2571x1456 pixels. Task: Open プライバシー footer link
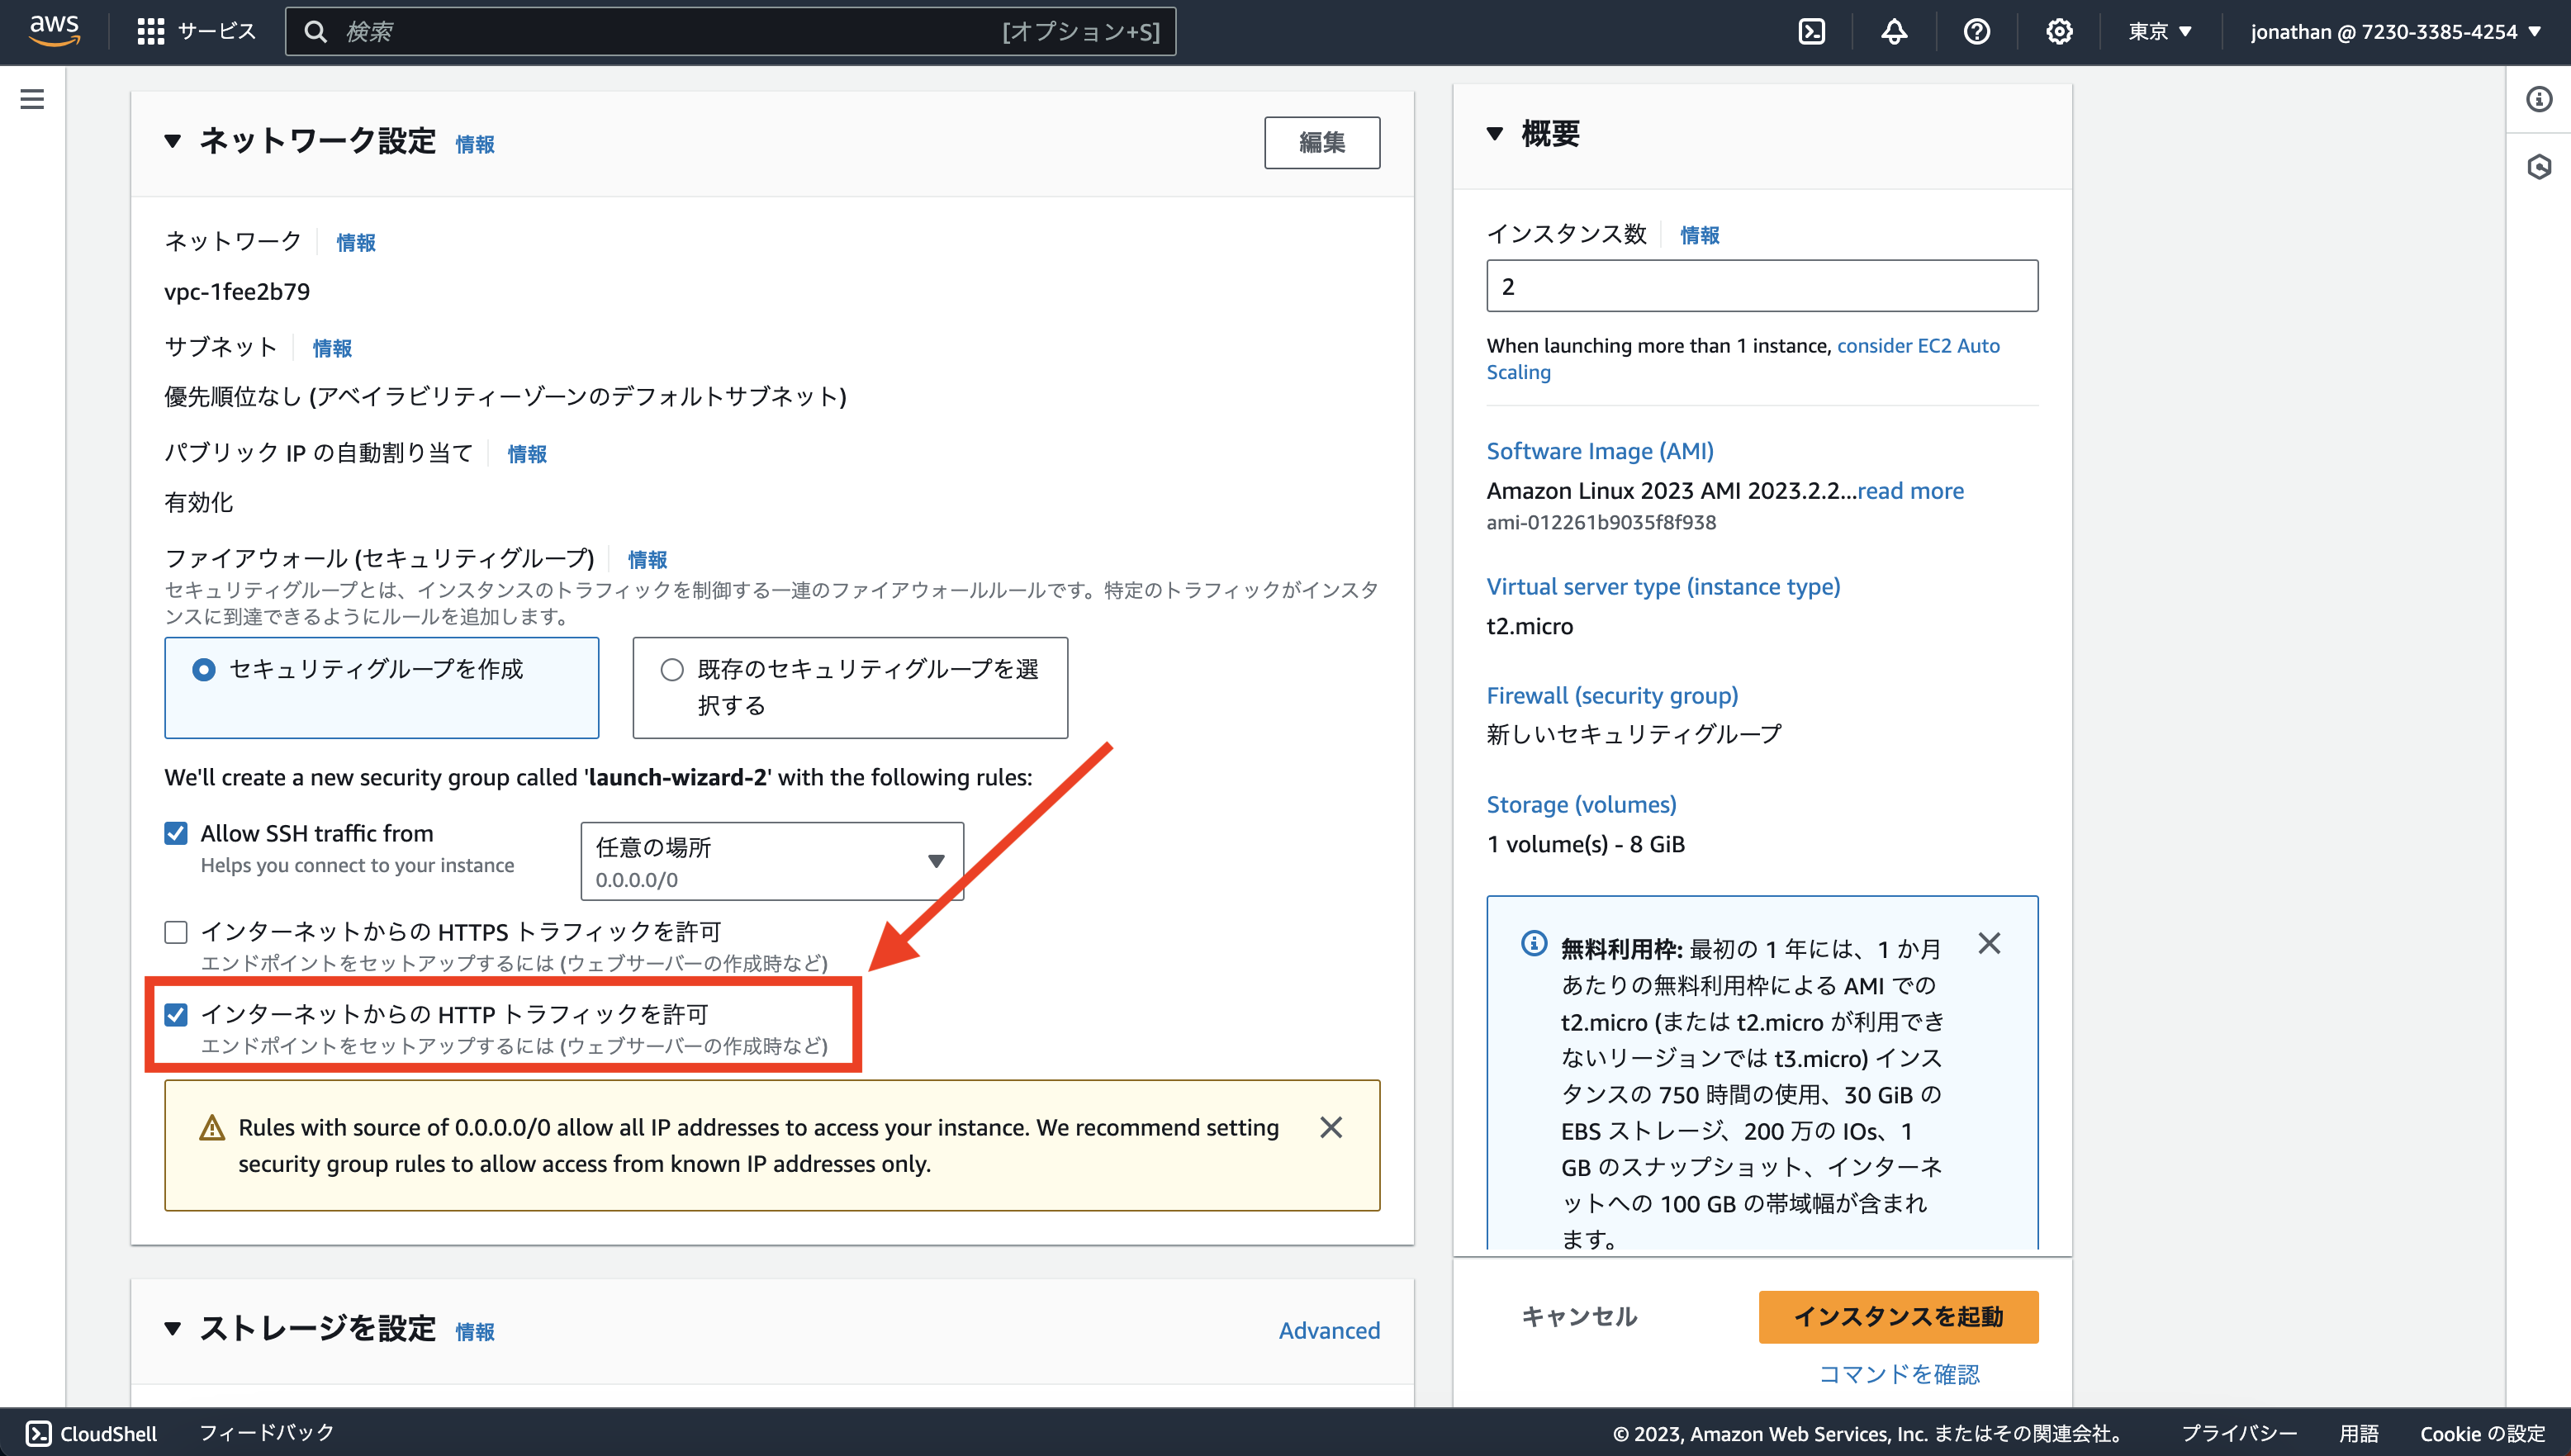click(x=2239, y=1433)
